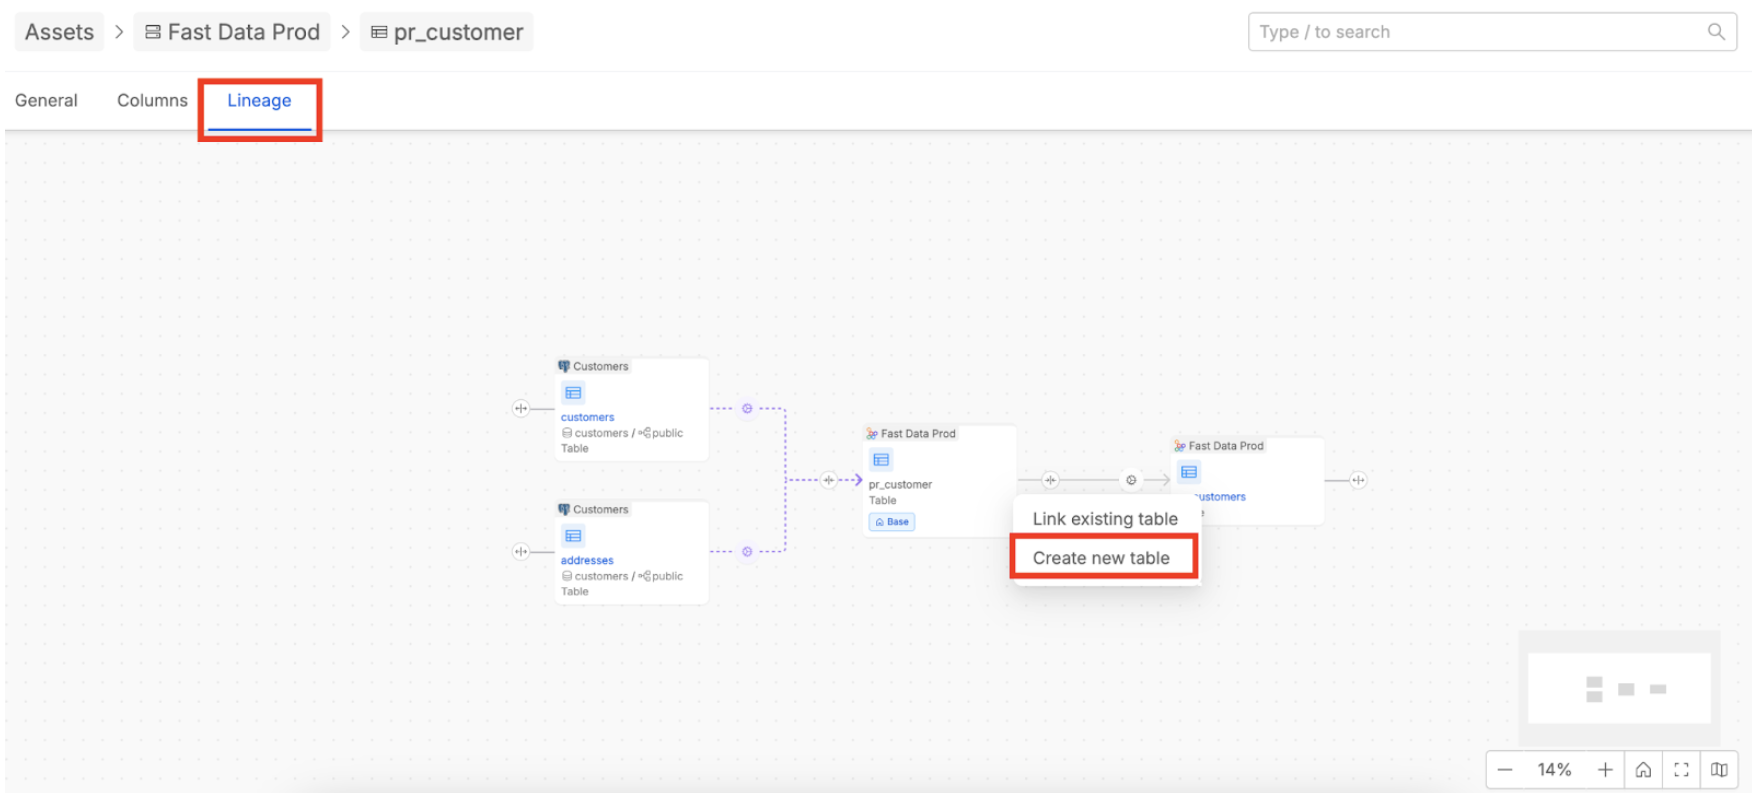This screenshot has width=1752, height=810.
Task: Click table icon in customers node
Action: [573, 393]
